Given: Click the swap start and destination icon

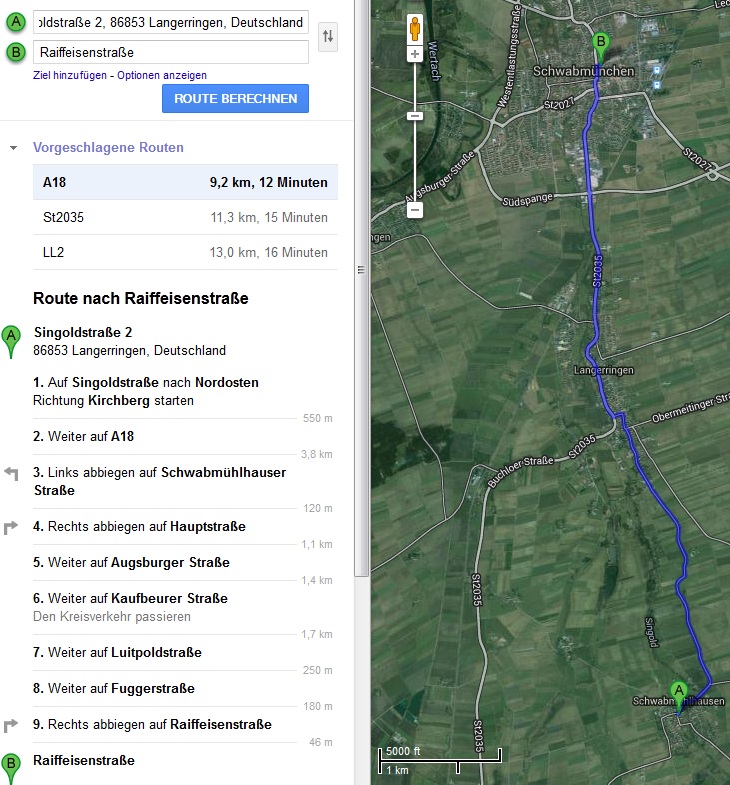Looking at the screenshot, I should [327, 37].
